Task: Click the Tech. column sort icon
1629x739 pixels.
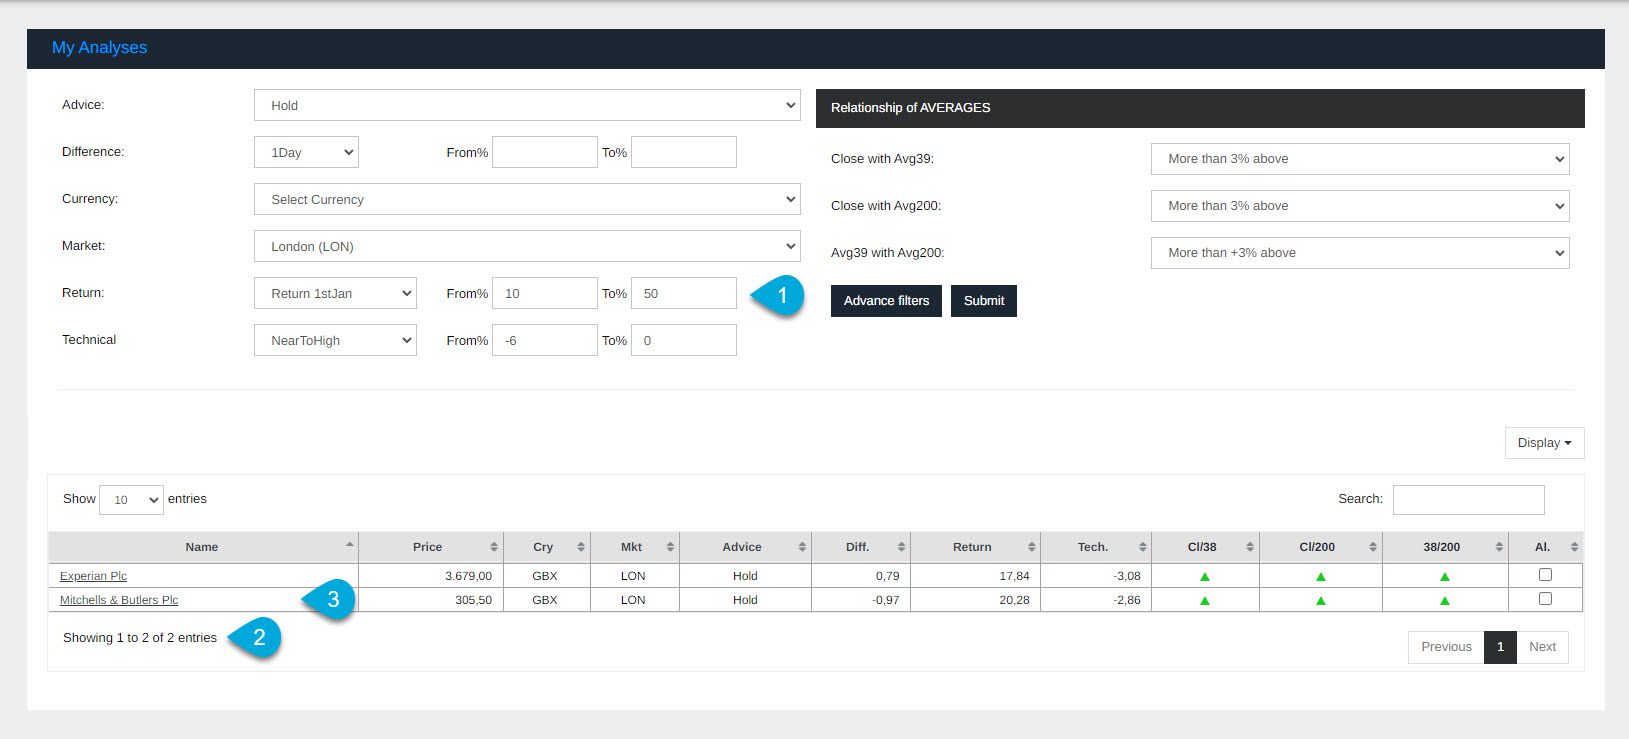Action: tap(1142, 547)
